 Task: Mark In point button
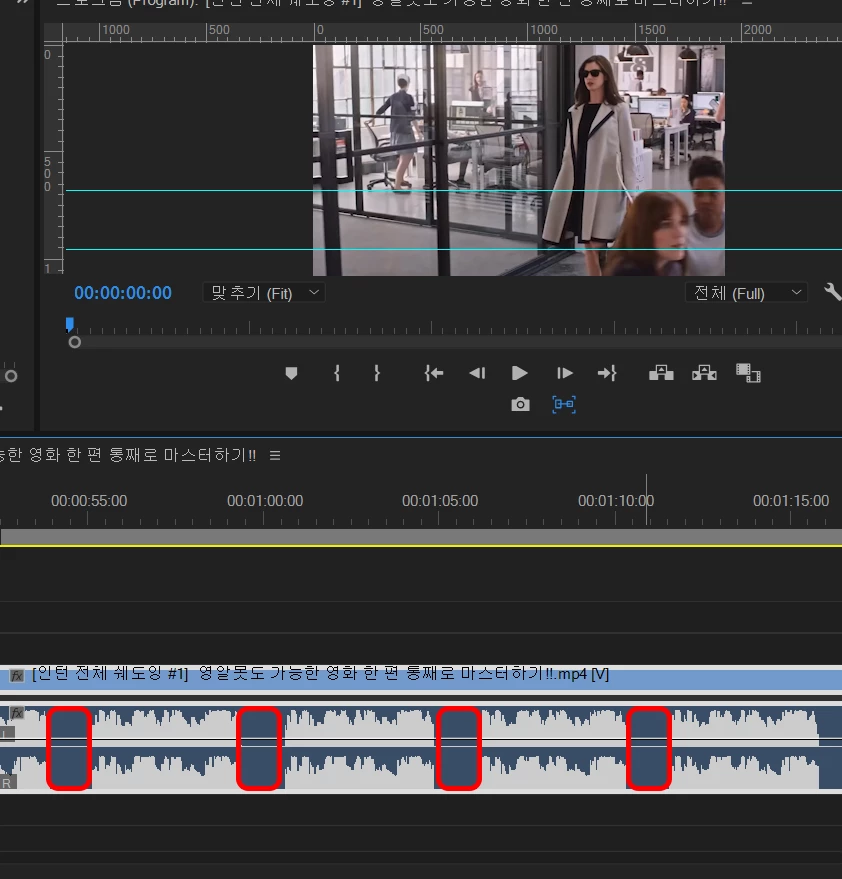click(336, 373)
